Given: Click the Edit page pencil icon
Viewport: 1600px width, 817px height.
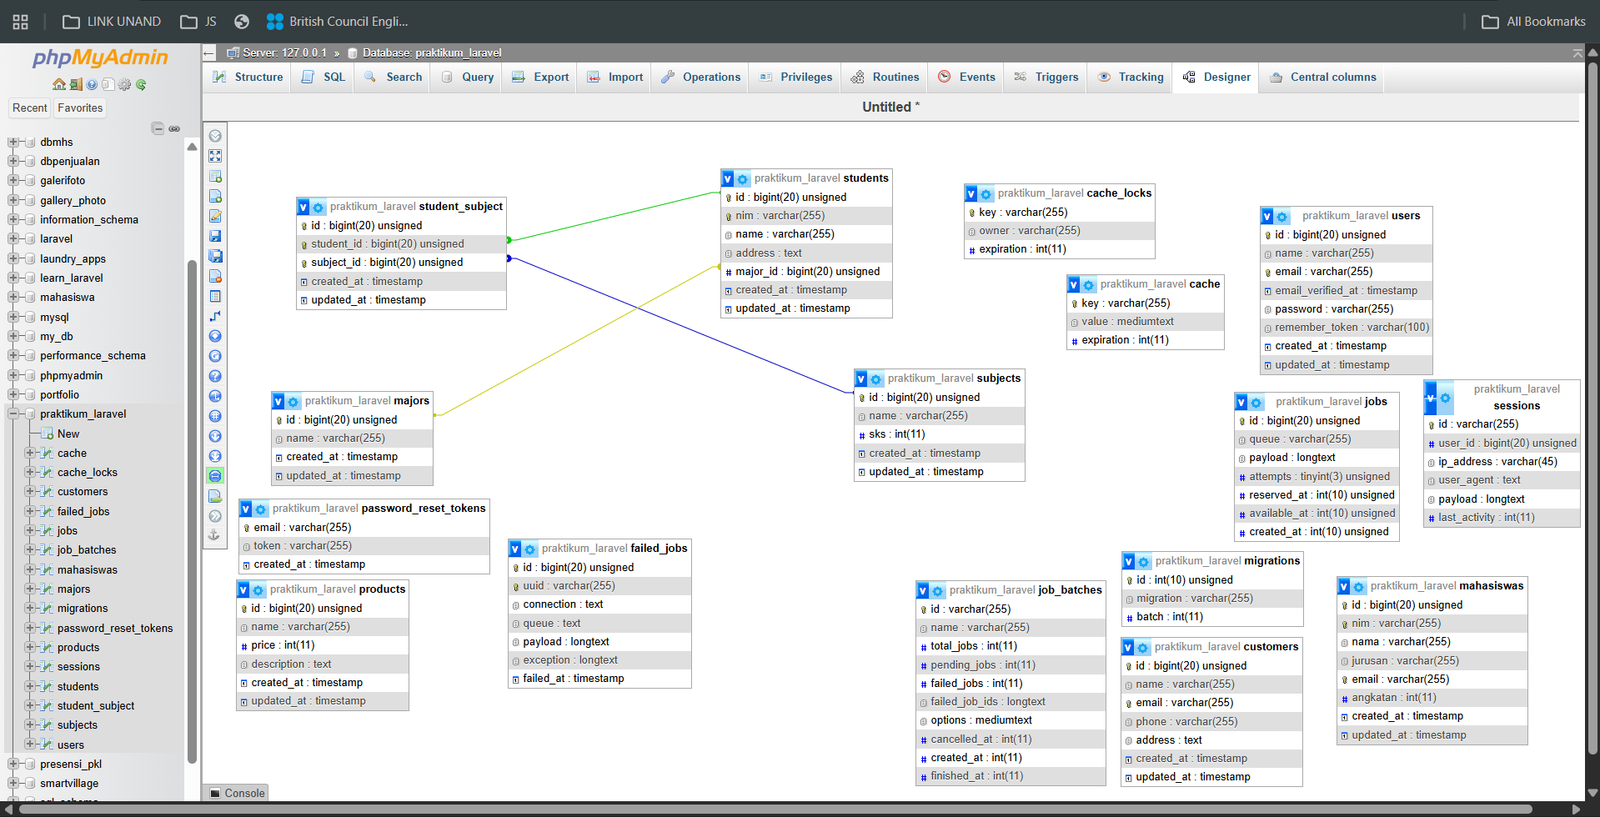Looking at the screenshot, I should 215,216.
